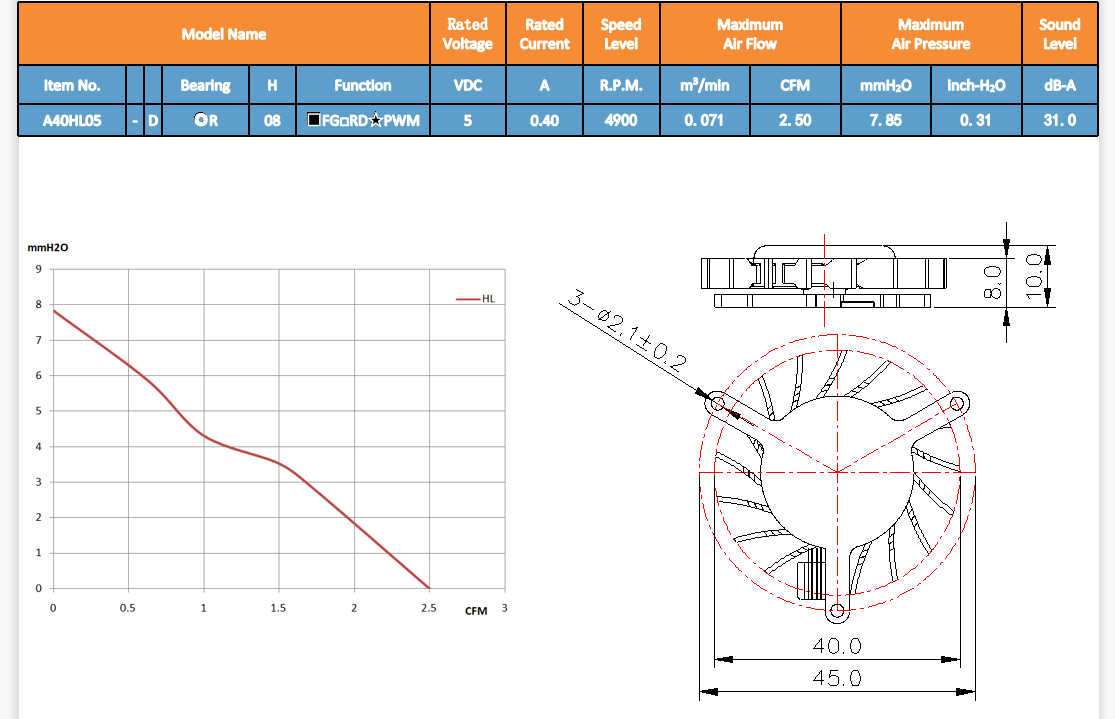Click the 45.0 width dimension label

pos(836,678)
